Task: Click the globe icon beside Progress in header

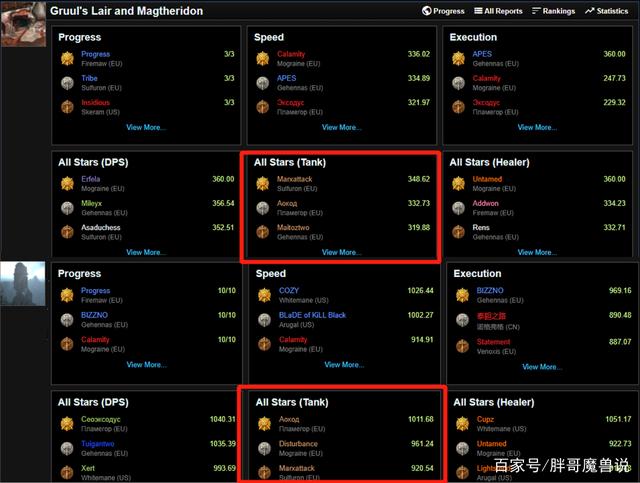Action: (426, 11)
